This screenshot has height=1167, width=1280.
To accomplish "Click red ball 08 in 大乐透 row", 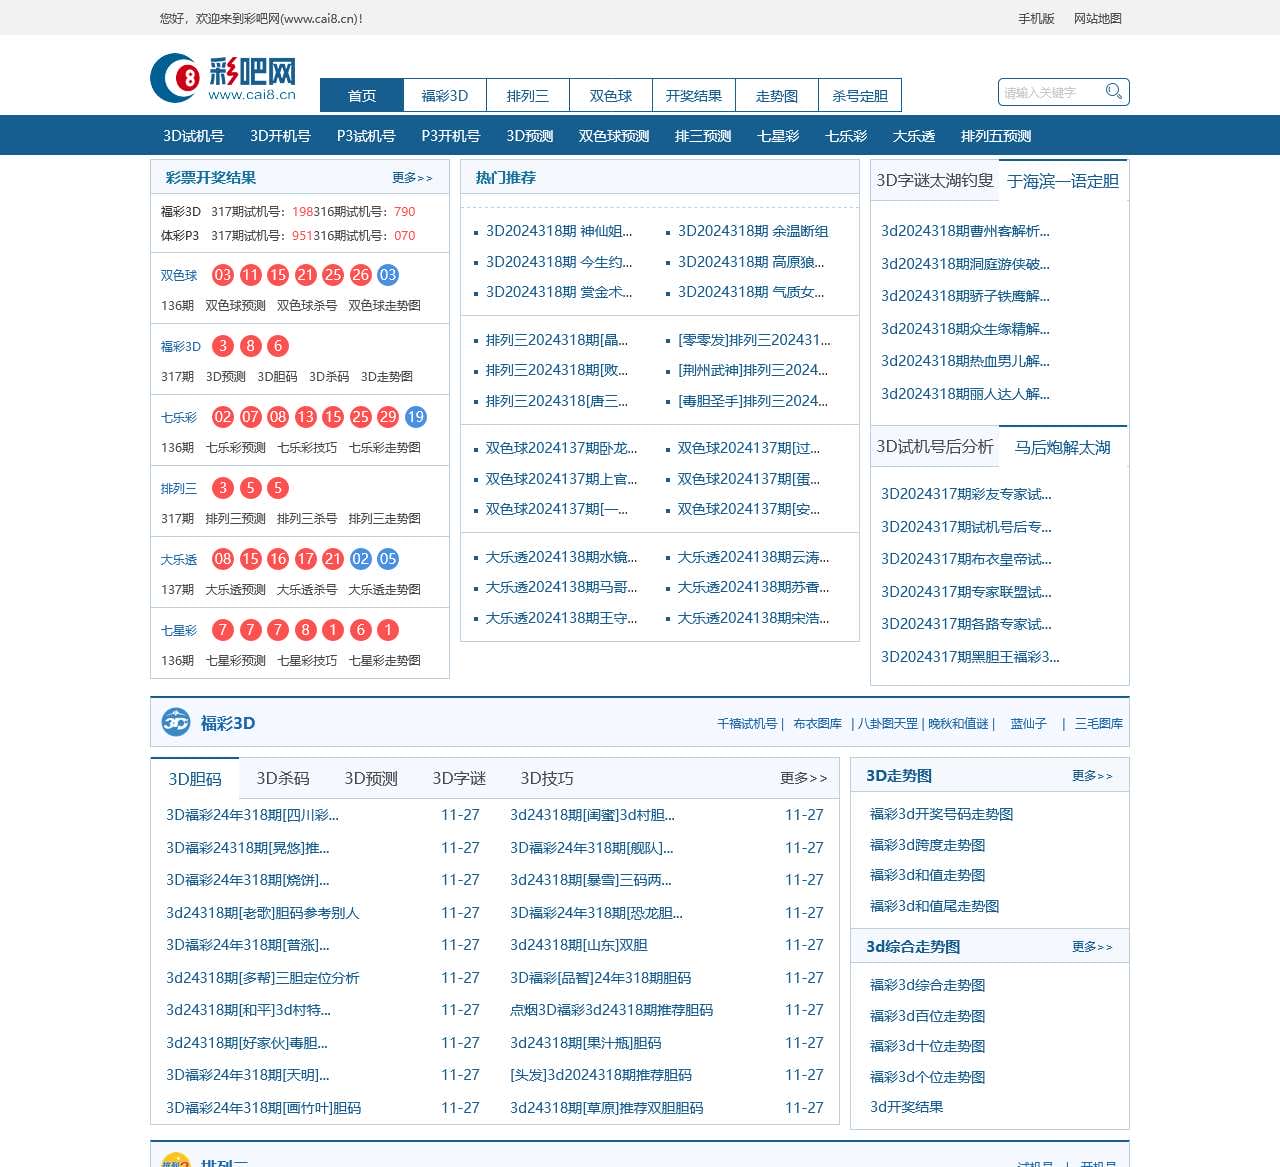I will coord(223,559).
